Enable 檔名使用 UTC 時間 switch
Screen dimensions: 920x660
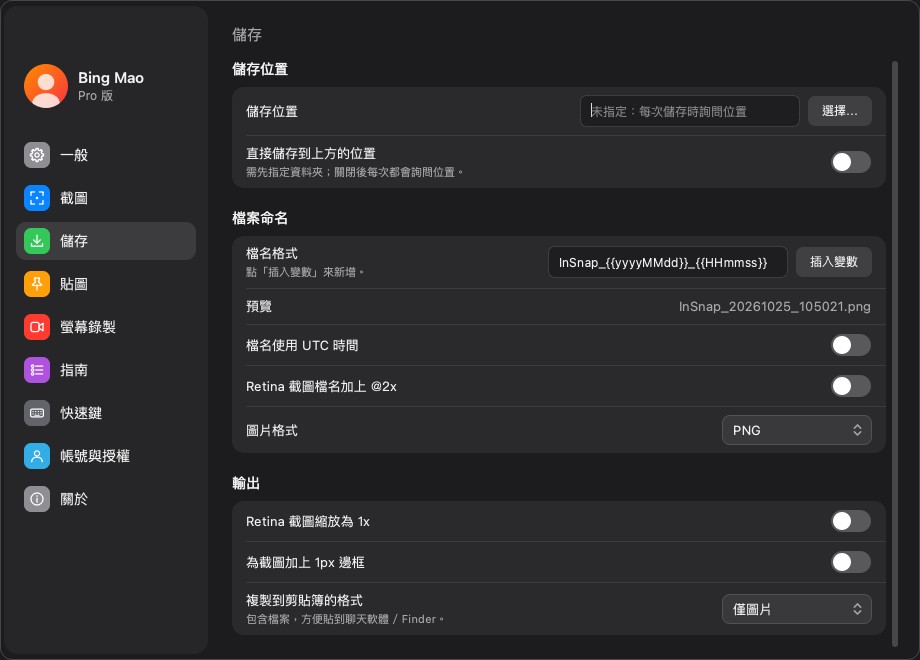851,345
